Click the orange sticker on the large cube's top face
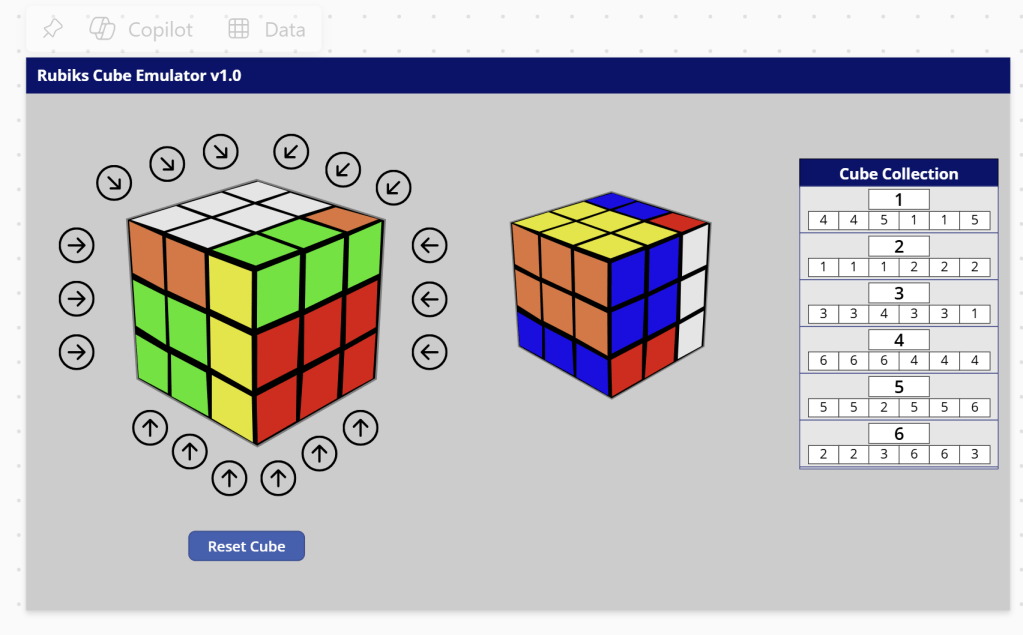Viewport: 1023px width, 635px height. (x=342, y=219)
